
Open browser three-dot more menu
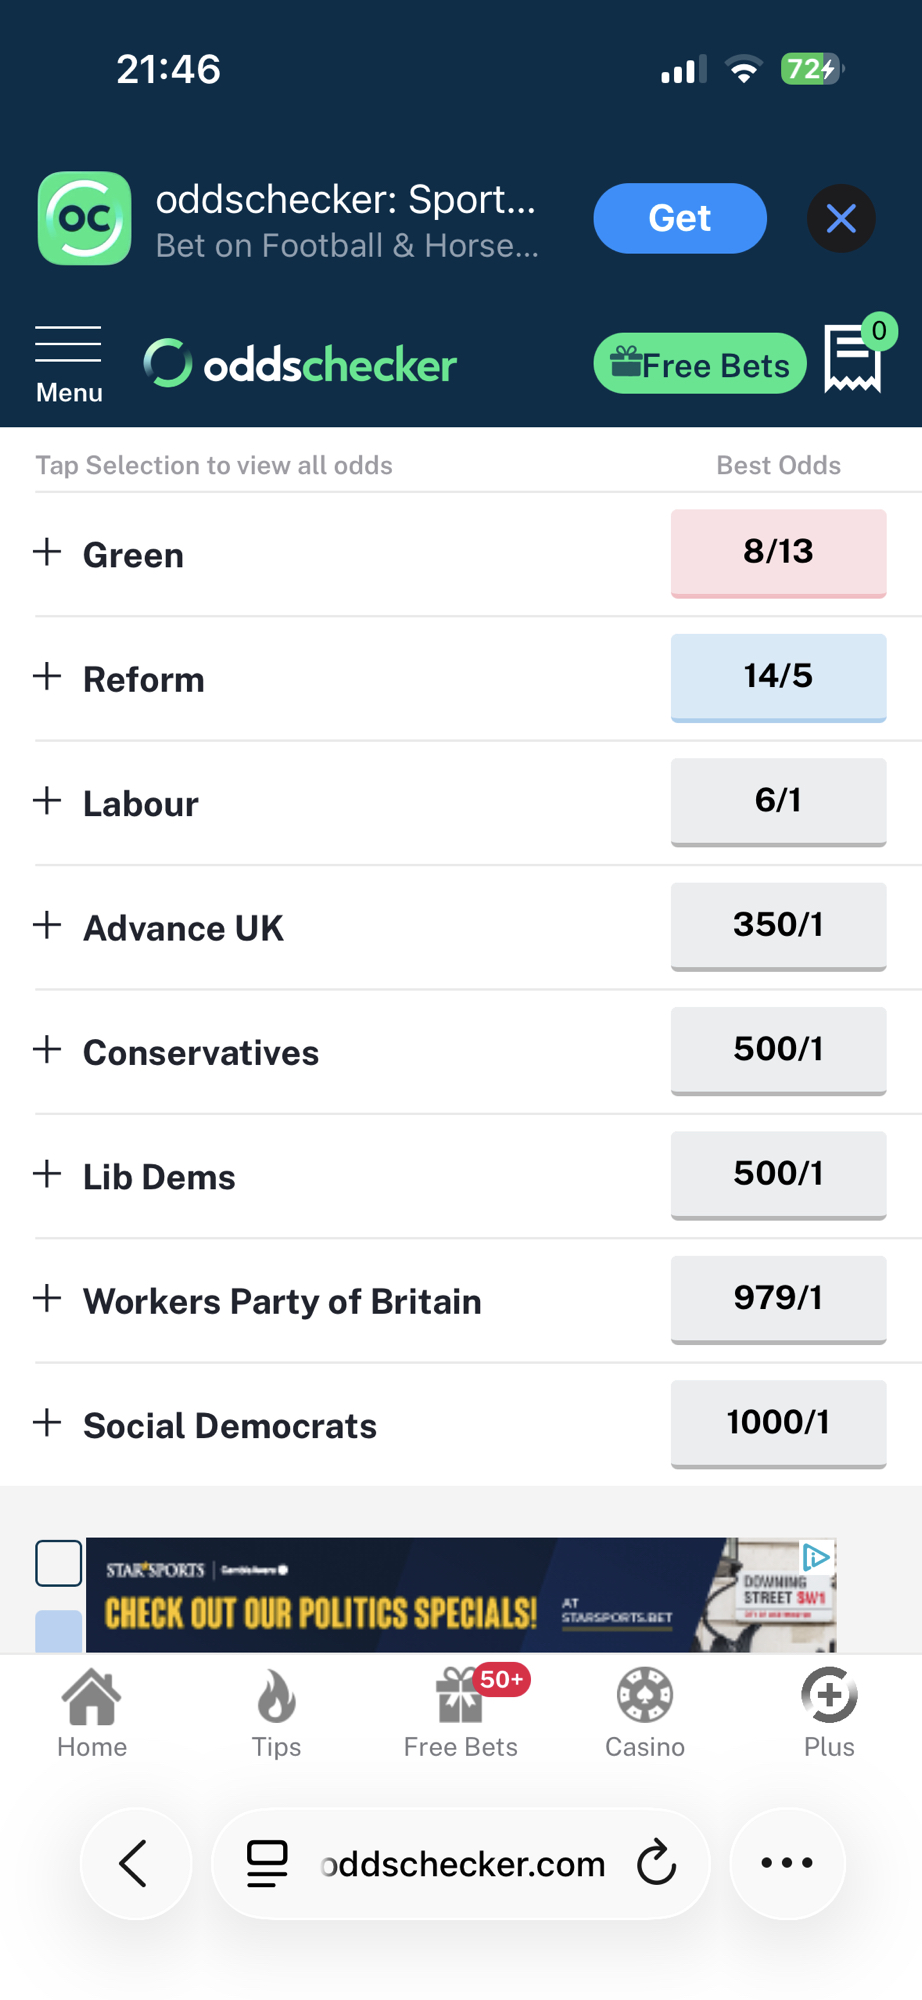click(787, 1863)
